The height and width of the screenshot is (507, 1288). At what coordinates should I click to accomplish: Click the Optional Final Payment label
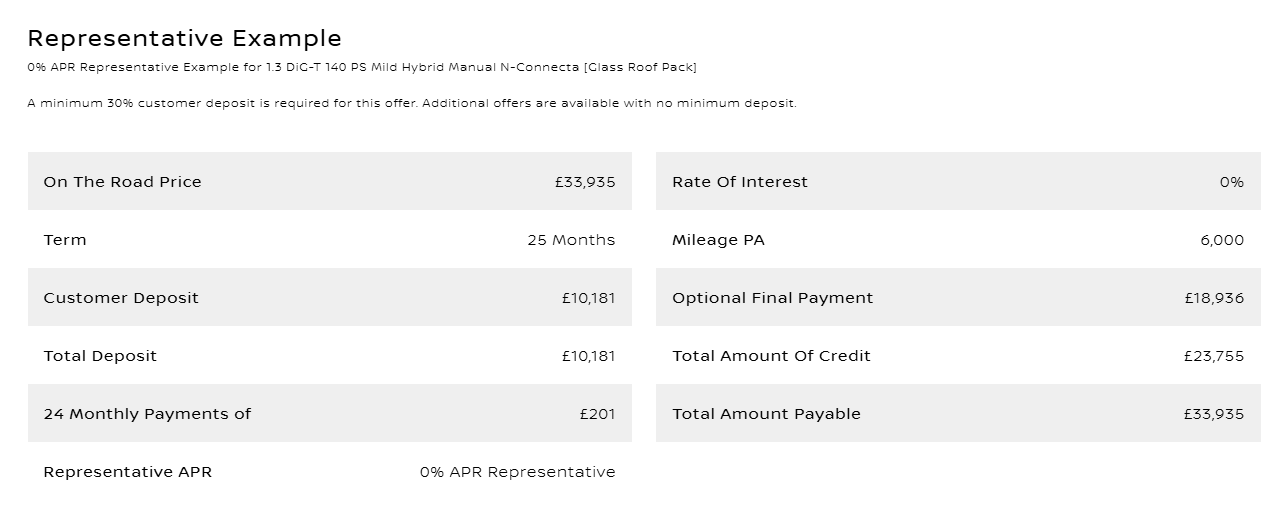click(772, 298)
